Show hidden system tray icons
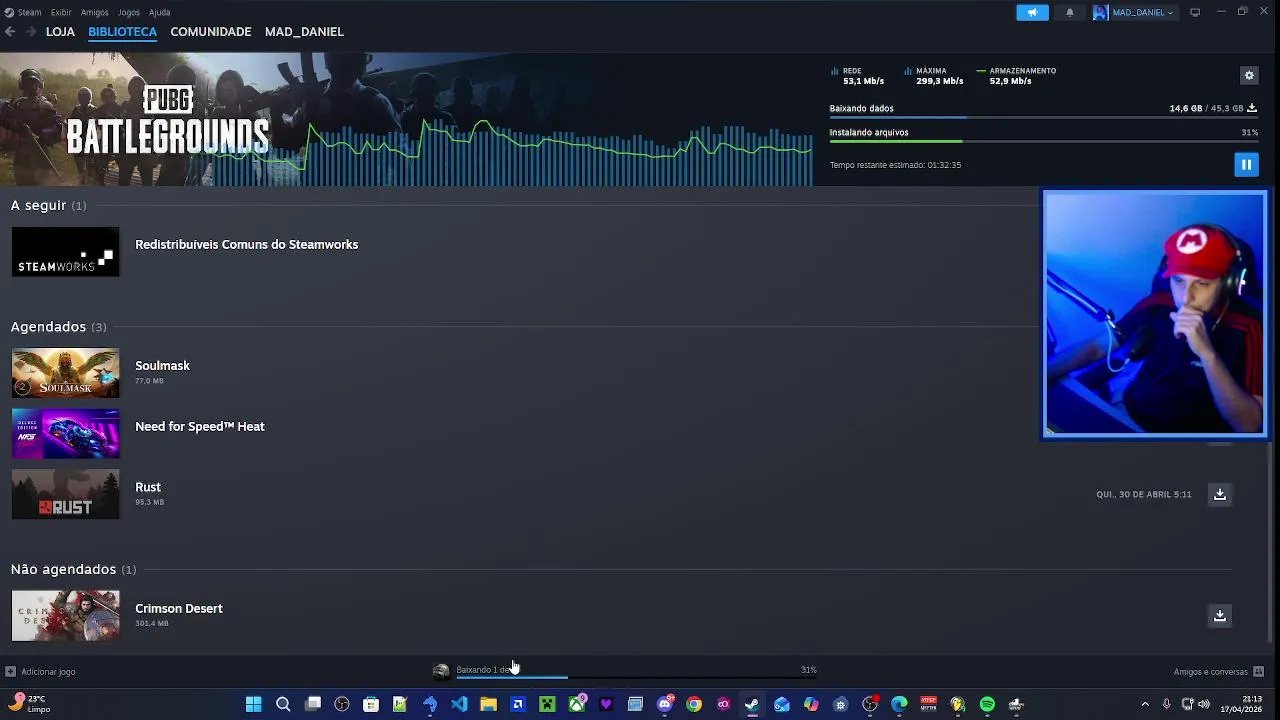Viewport: 1280px width, 720px height. point(1145,704)
